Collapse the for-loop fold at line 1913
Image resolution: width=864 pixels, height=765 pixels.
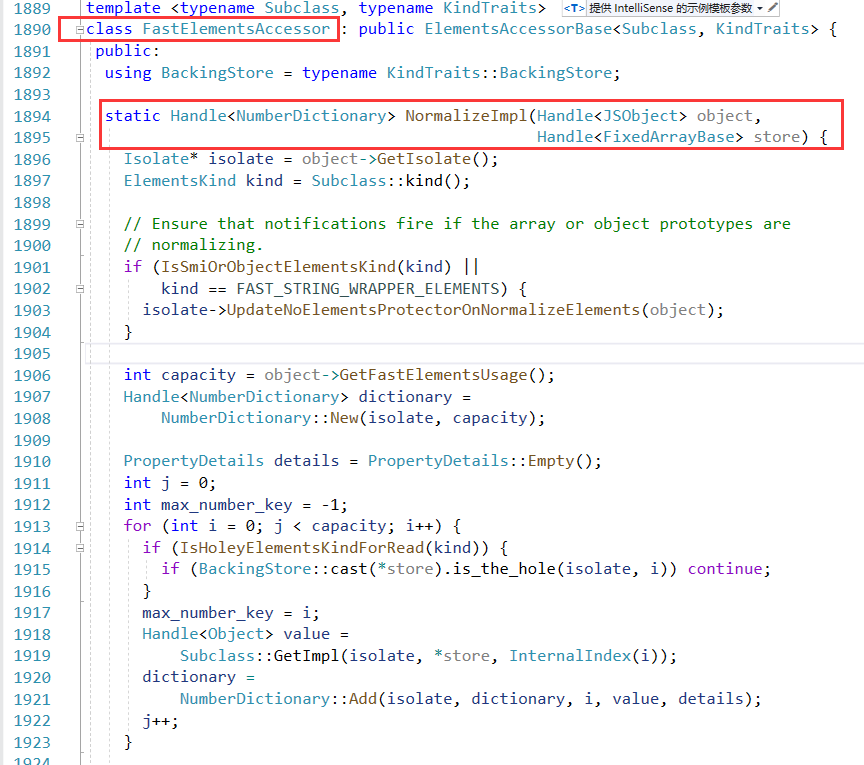80,526
